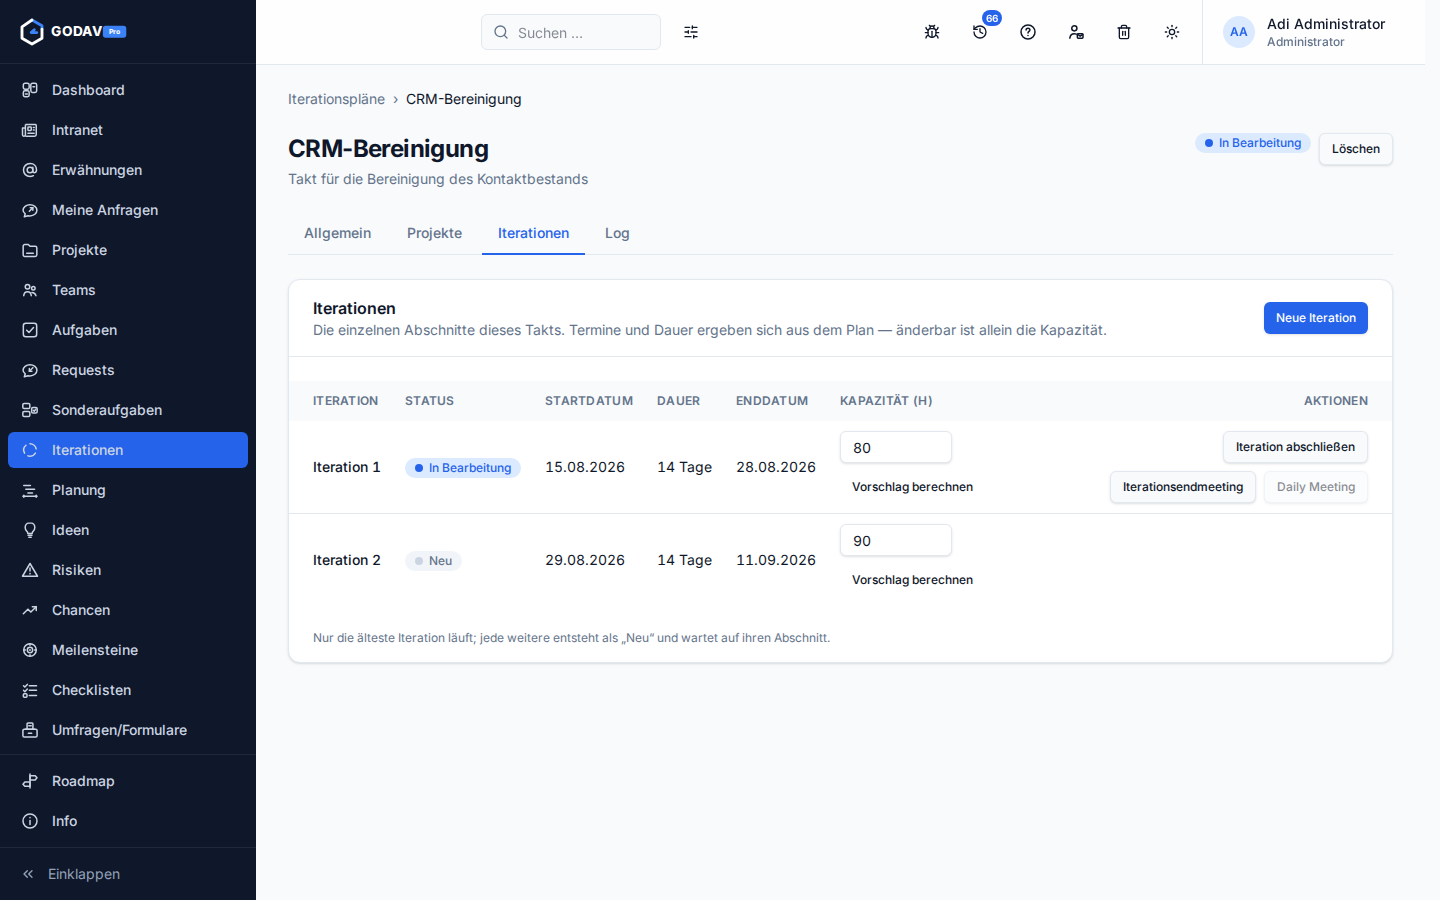
Task: Open the search filter sliders icon
Action: pyautogui.click(x=691, y=32)
